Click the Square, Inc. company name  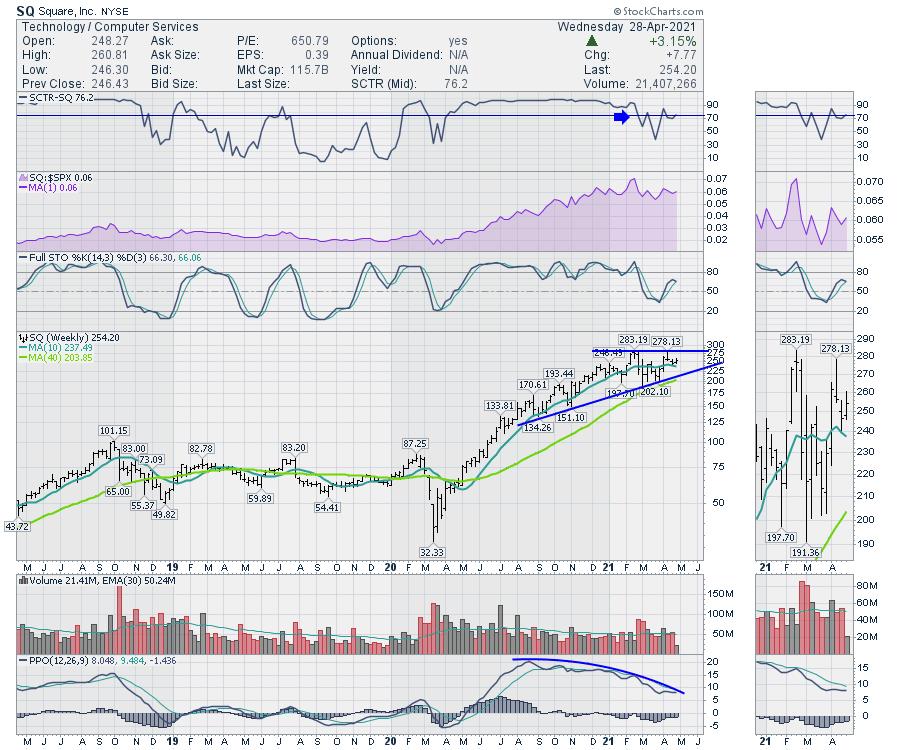[x=66, y=11]
